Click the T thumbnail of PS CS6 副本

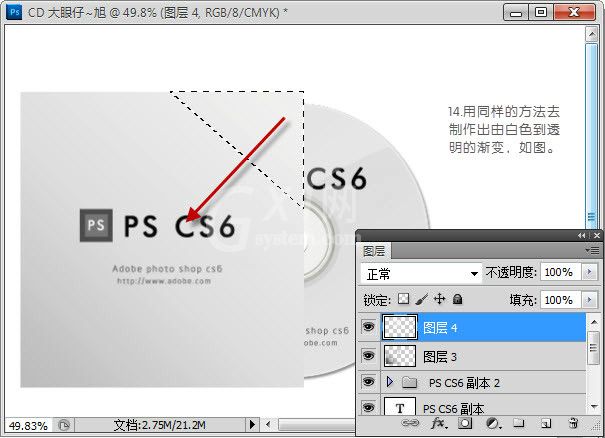(x=400, y=406)
